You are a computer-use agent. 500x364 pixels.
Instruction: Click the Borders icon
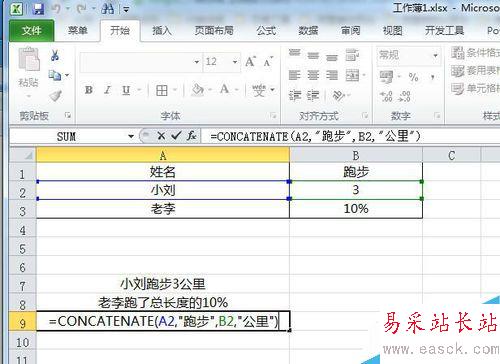[162, 90]
